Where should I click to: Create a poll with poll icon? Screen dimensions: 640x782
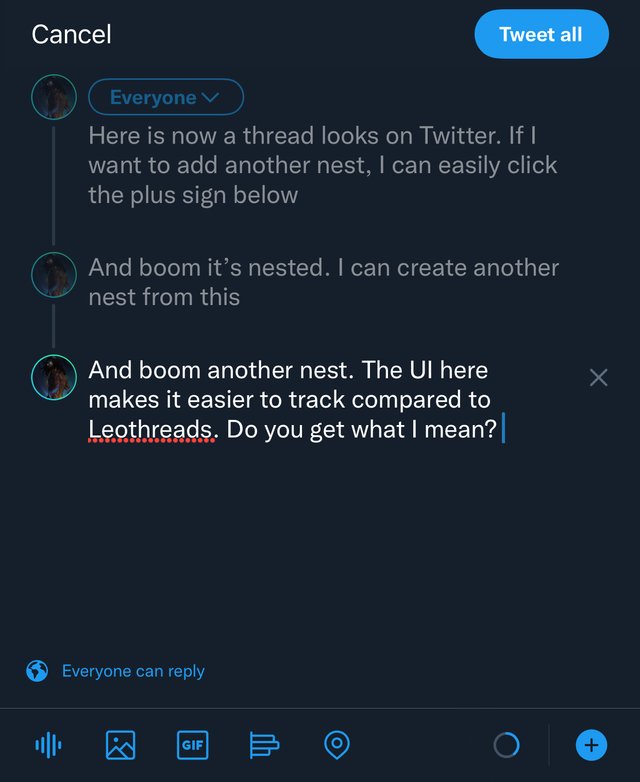(x=264, y=745)
